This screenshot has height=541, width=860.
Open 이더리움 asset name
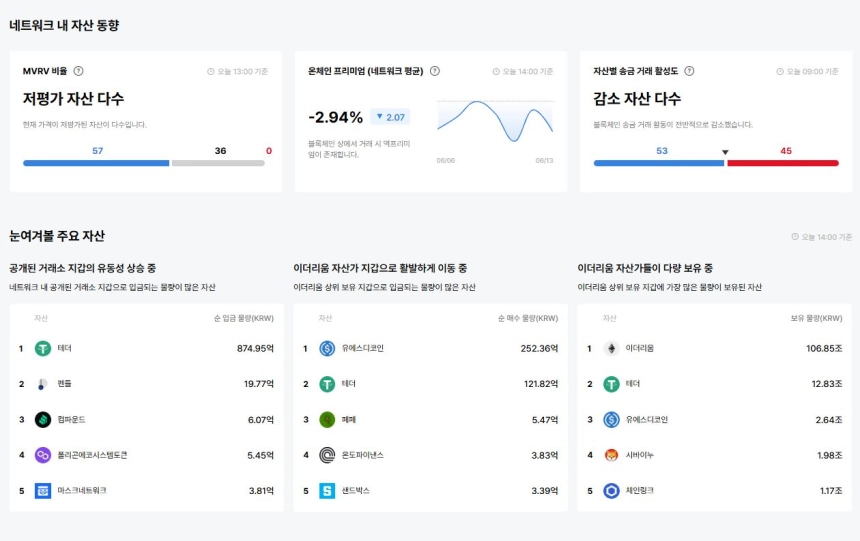(640, 348)
